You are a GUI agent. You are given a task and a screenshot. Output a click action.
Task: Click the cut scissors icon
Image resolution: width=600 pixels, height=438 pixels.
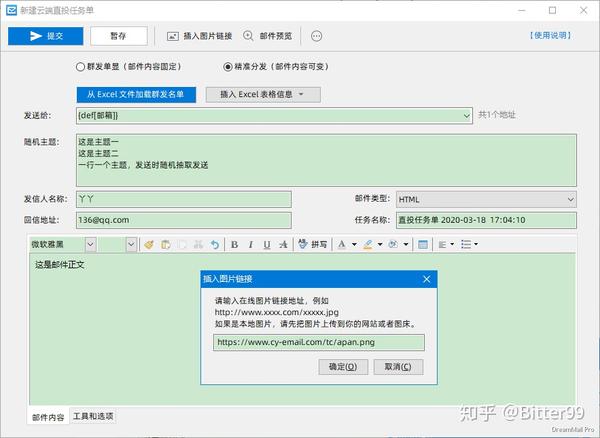pos(198,244)
